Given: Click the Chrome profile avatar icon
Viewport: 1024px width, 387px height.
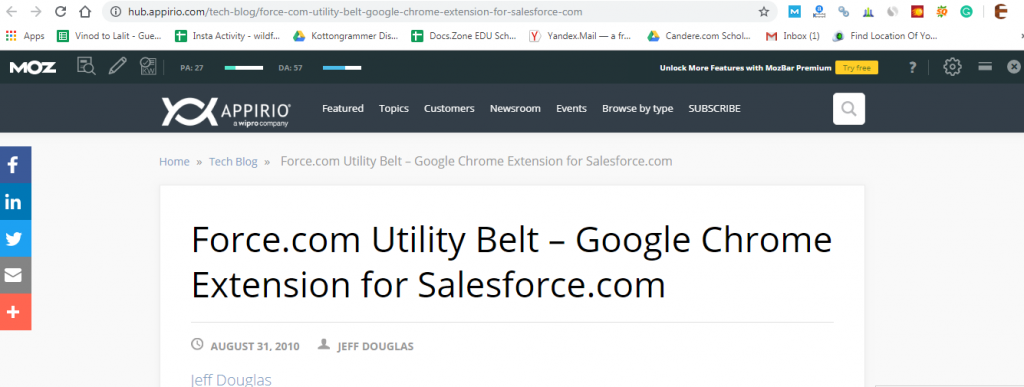Looking at the screenshot, I should (x=1000, y=12).
